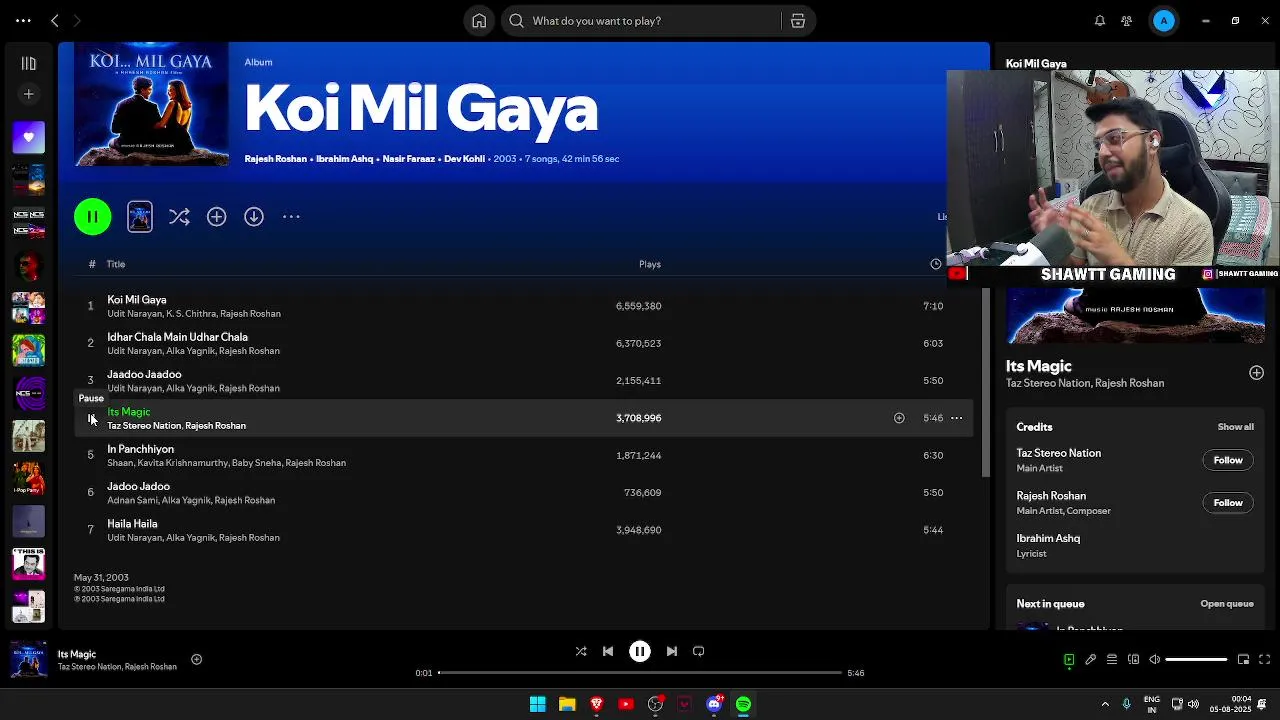Open artist Ibrahim Ashq in album header
This screenshot has height=720, width=1280.
[344, 159]
